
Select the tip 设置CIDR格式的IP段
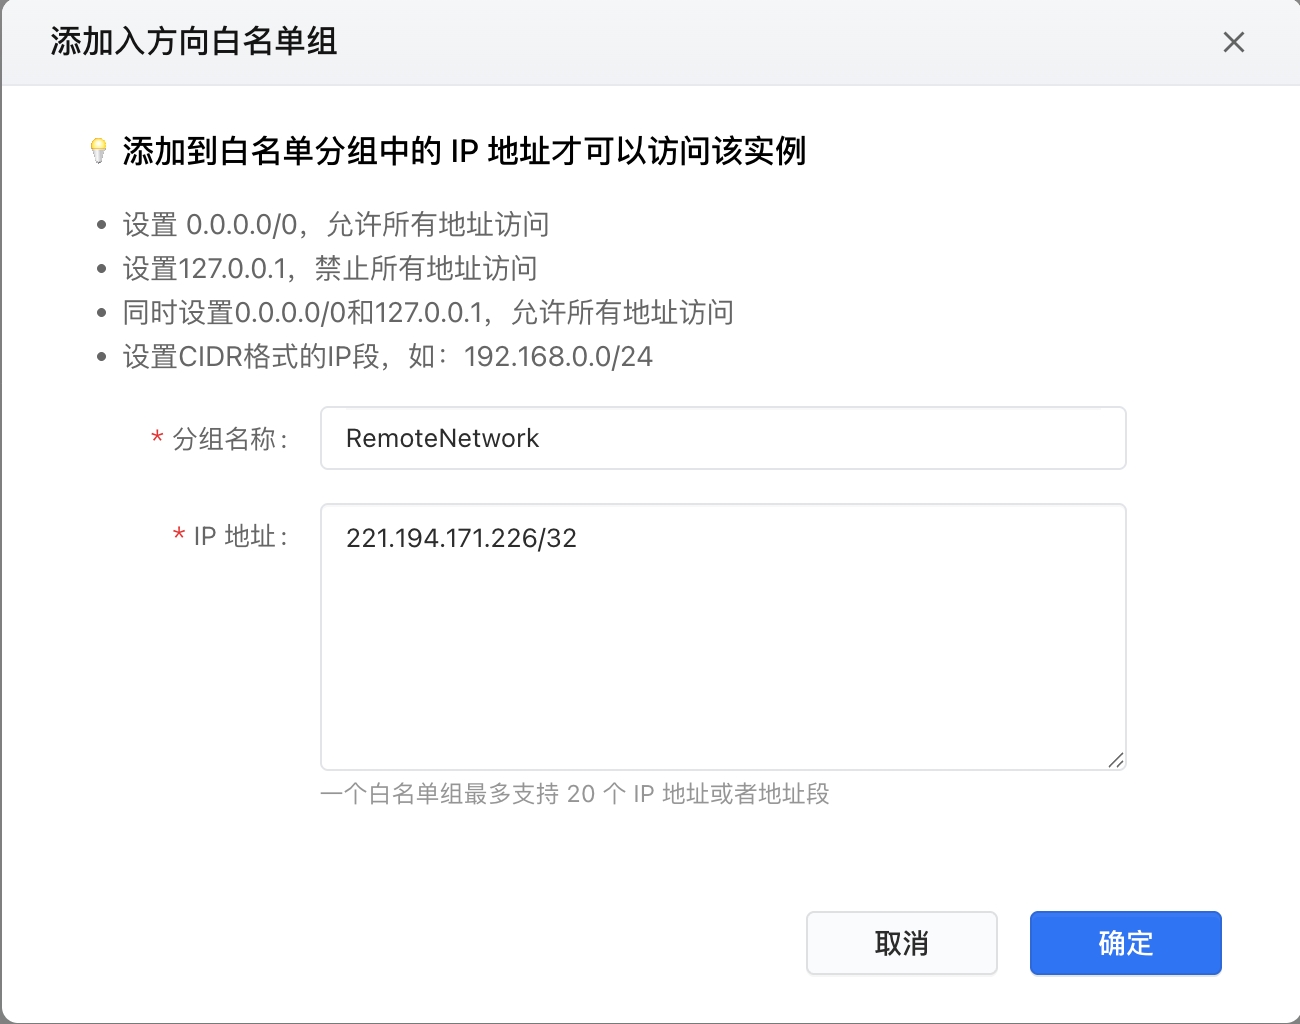(x=388, y=357)
